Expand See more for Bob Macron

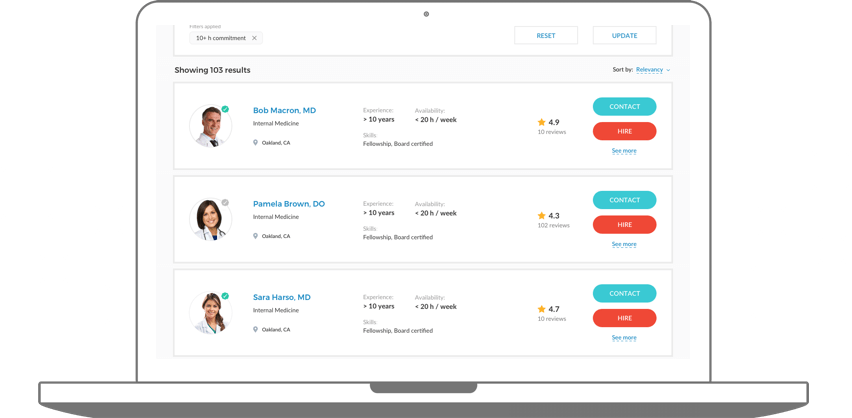624,151
